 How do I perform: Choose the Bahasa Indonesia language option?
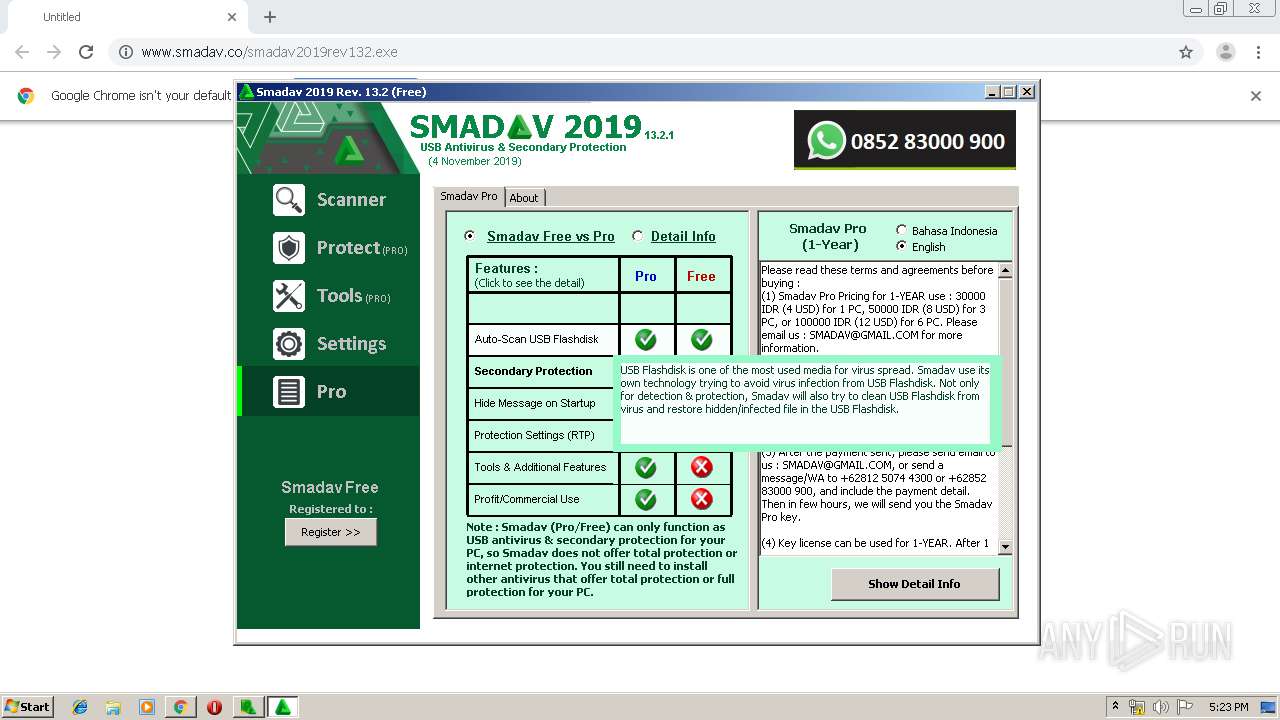(x=902, y=230)
